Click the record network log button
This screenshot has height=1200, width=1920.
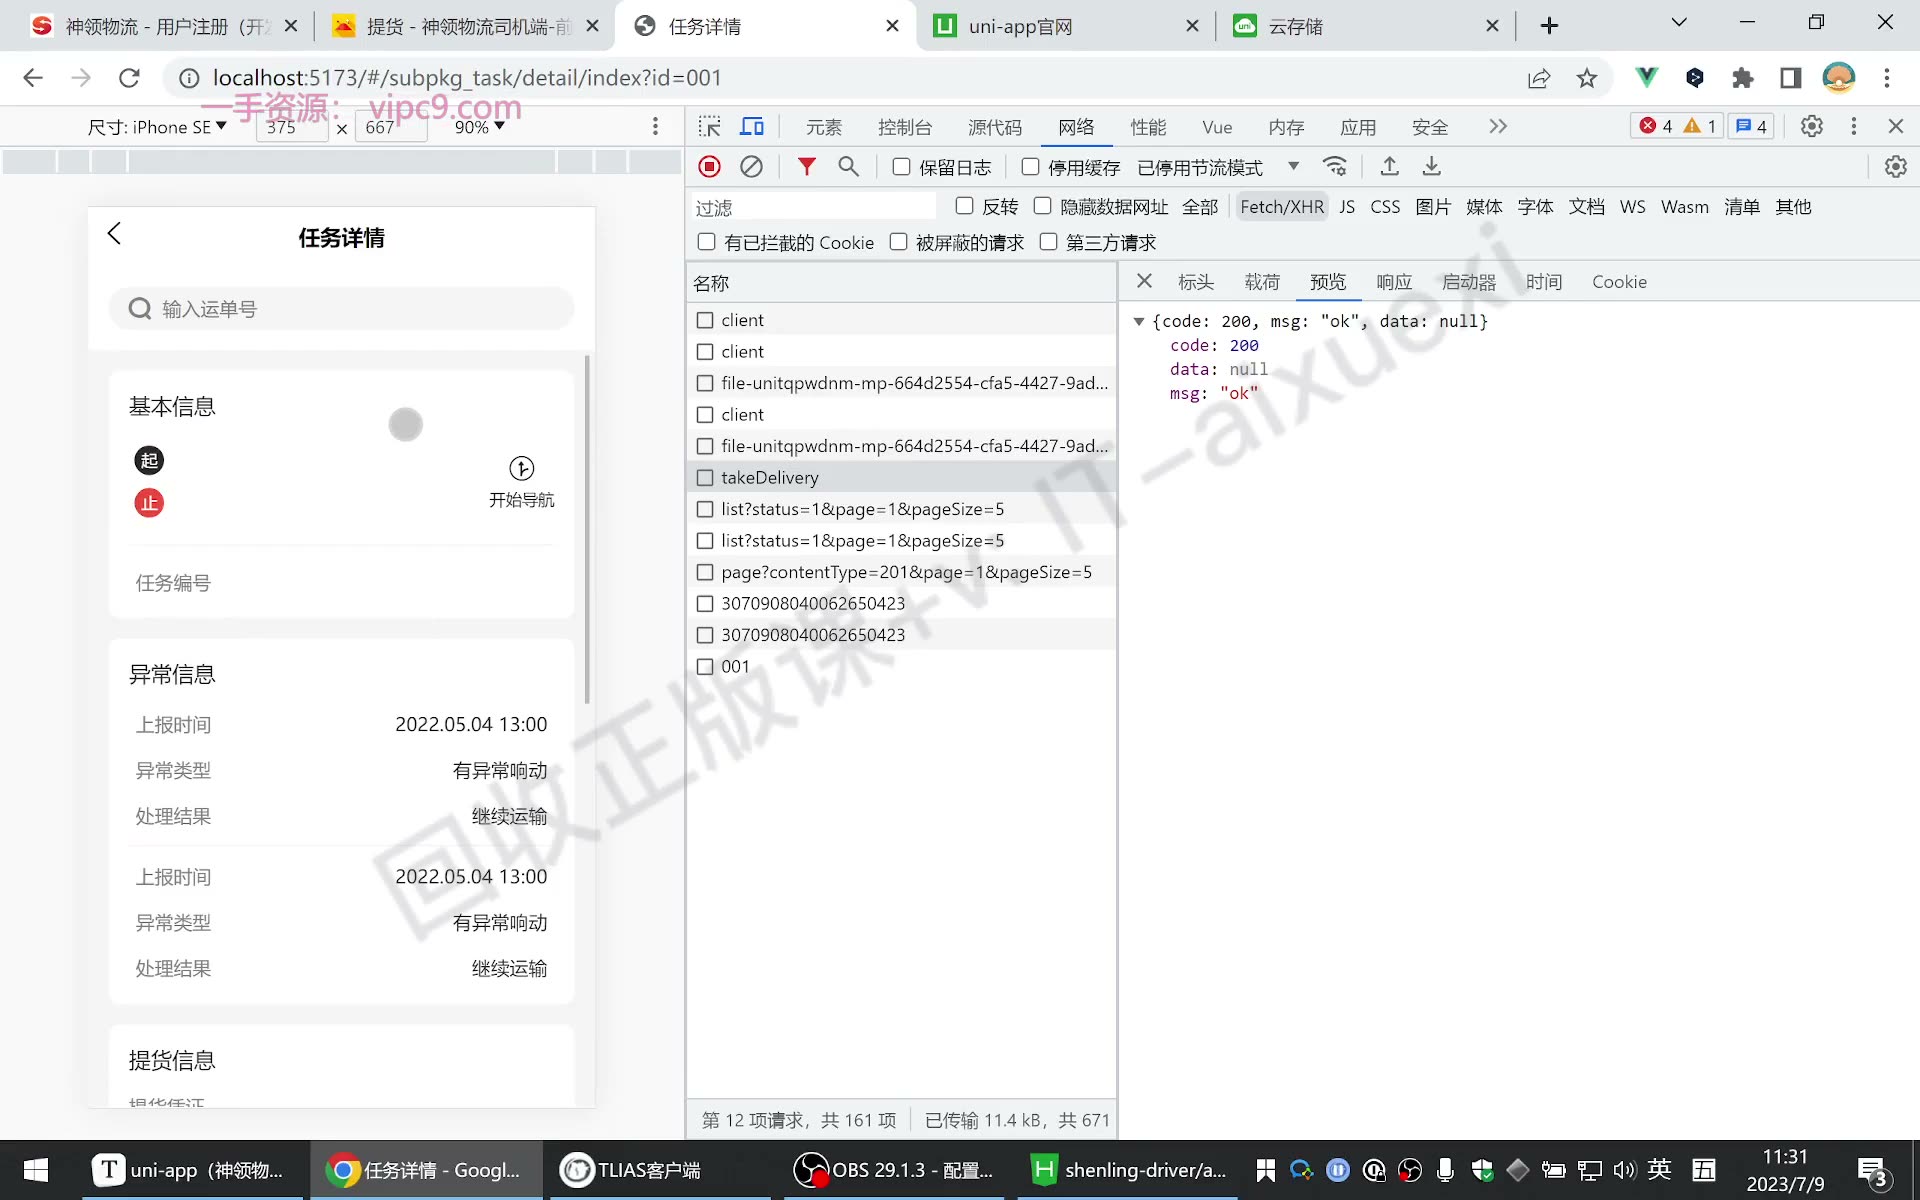click(x=709, y=167)
